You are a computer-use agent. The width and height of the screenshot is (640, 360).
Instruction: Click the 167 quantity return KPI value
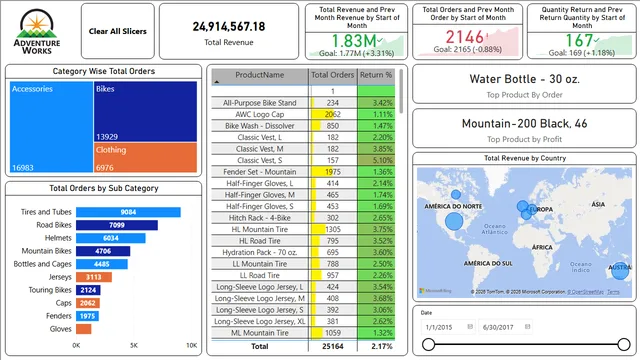tap(579, 40)
